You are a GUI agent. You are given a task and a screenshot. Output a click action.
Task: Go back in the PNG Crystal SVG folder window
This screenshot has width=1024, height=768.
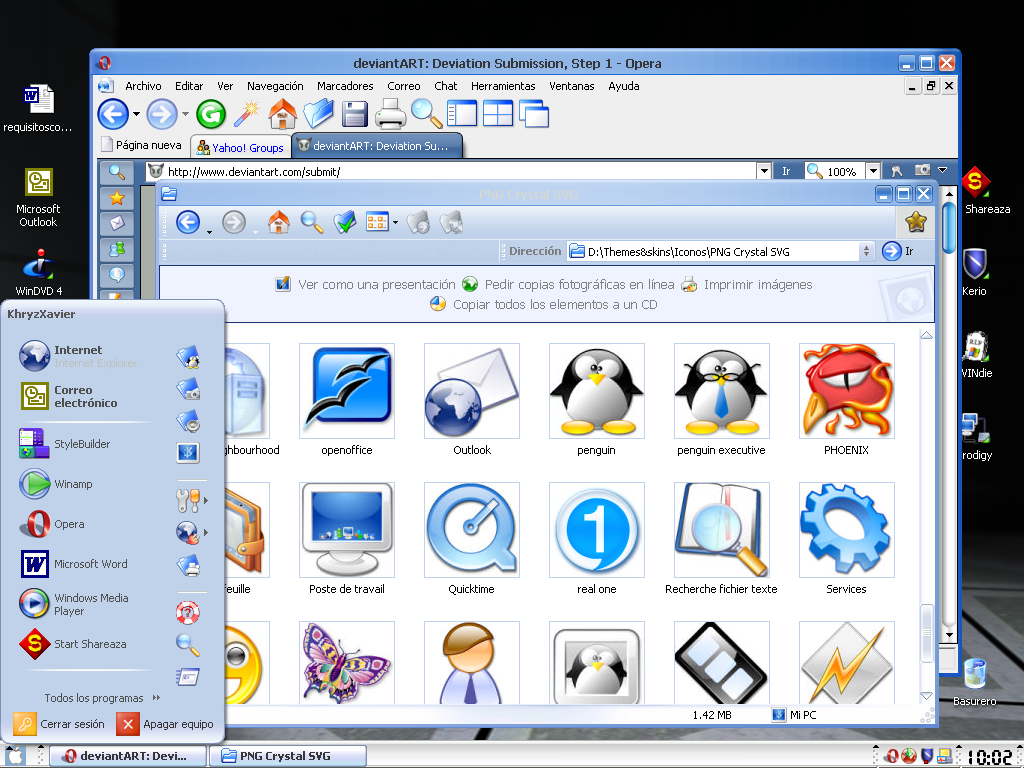pyautogui.click(x=188, y=223)
